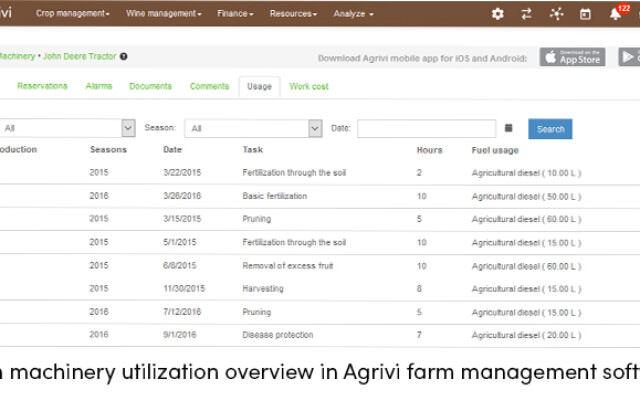Click the Hours column header
The height and width of the screenshot is (400, 640).
click(429, 150)
